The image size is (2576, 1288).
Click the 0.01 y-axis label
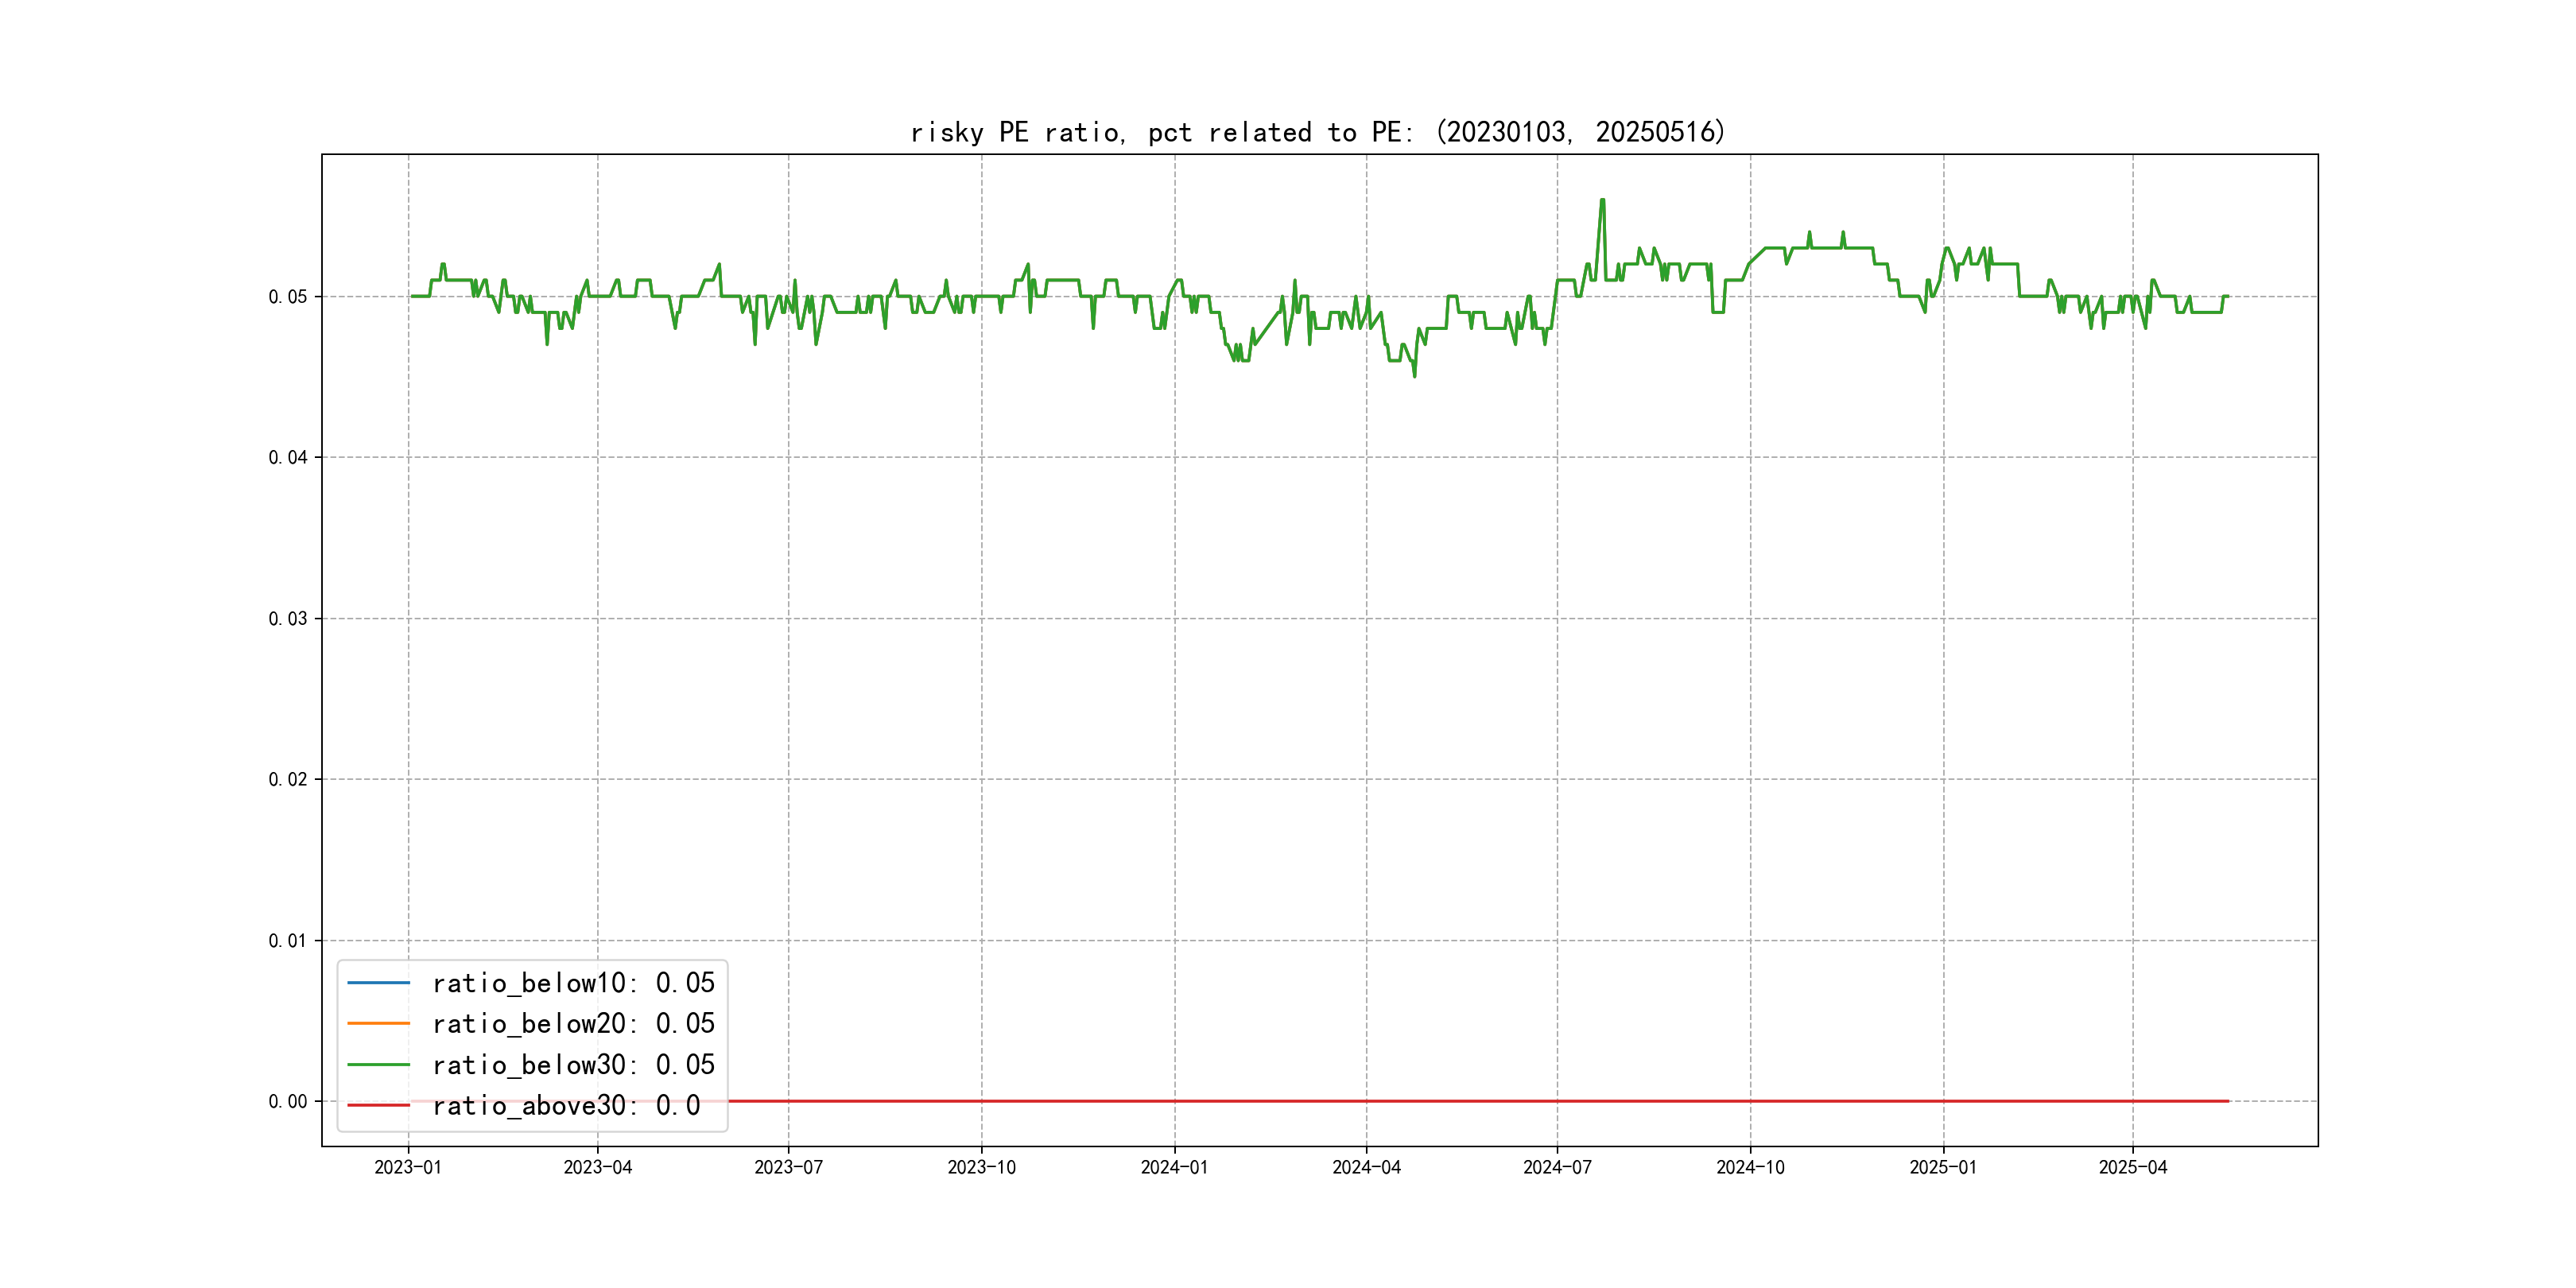pyautogui.click(x=288, y=941)
